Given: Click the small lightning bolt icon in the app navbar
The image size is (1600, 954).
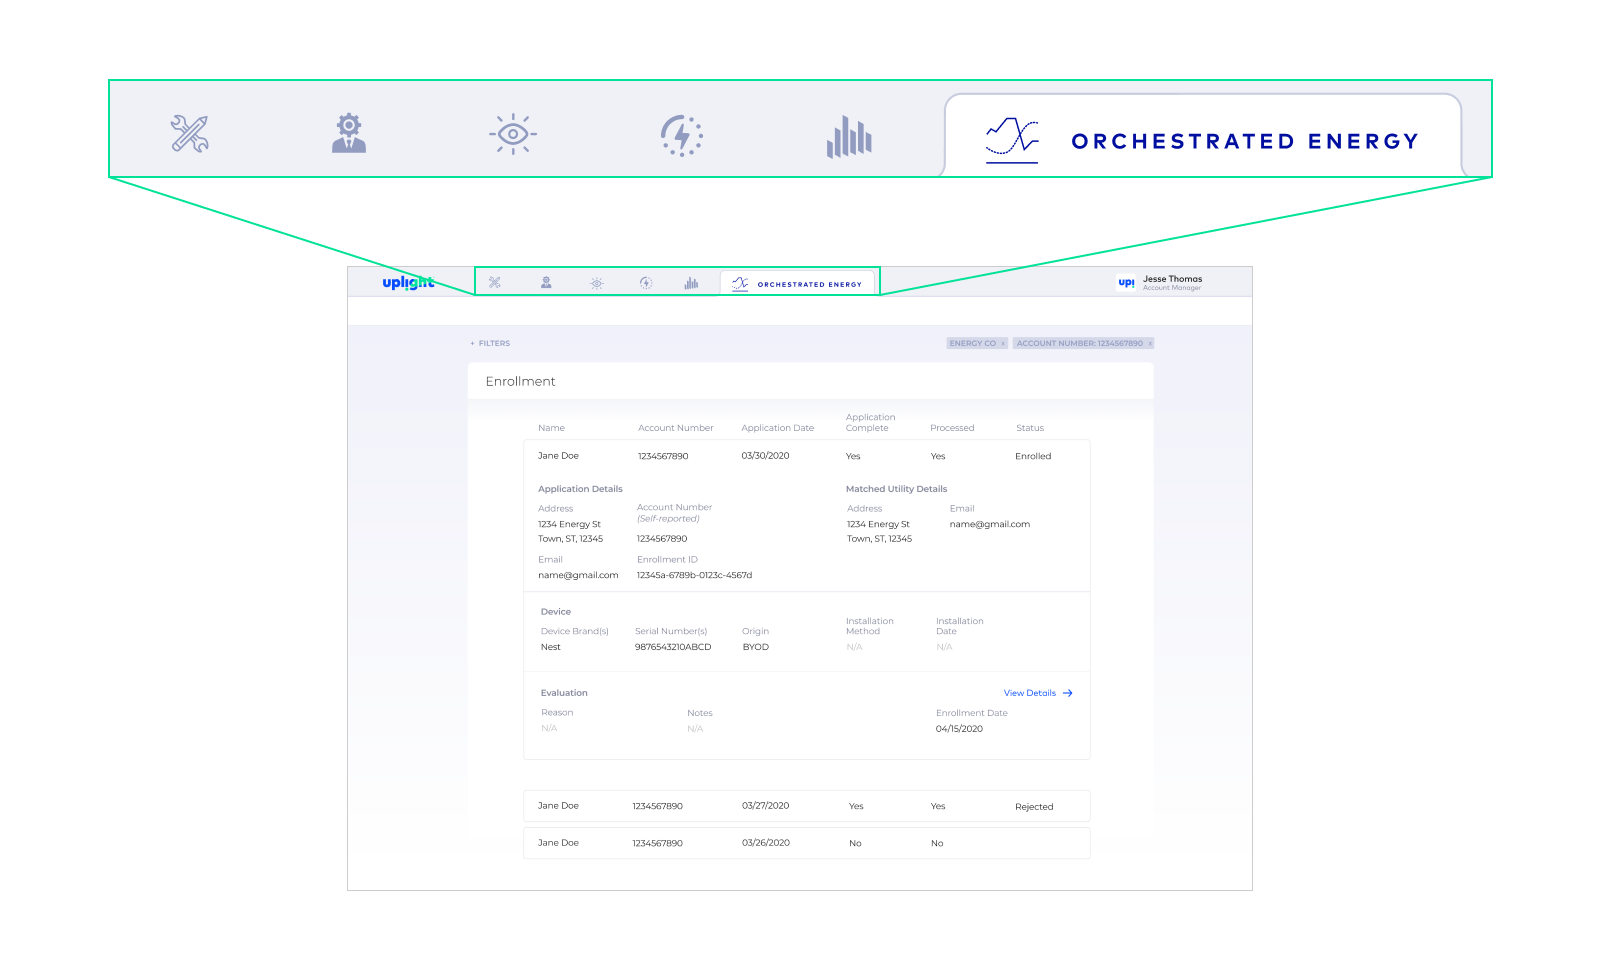Looking at the screenshot, I should (x=646, y=283).
